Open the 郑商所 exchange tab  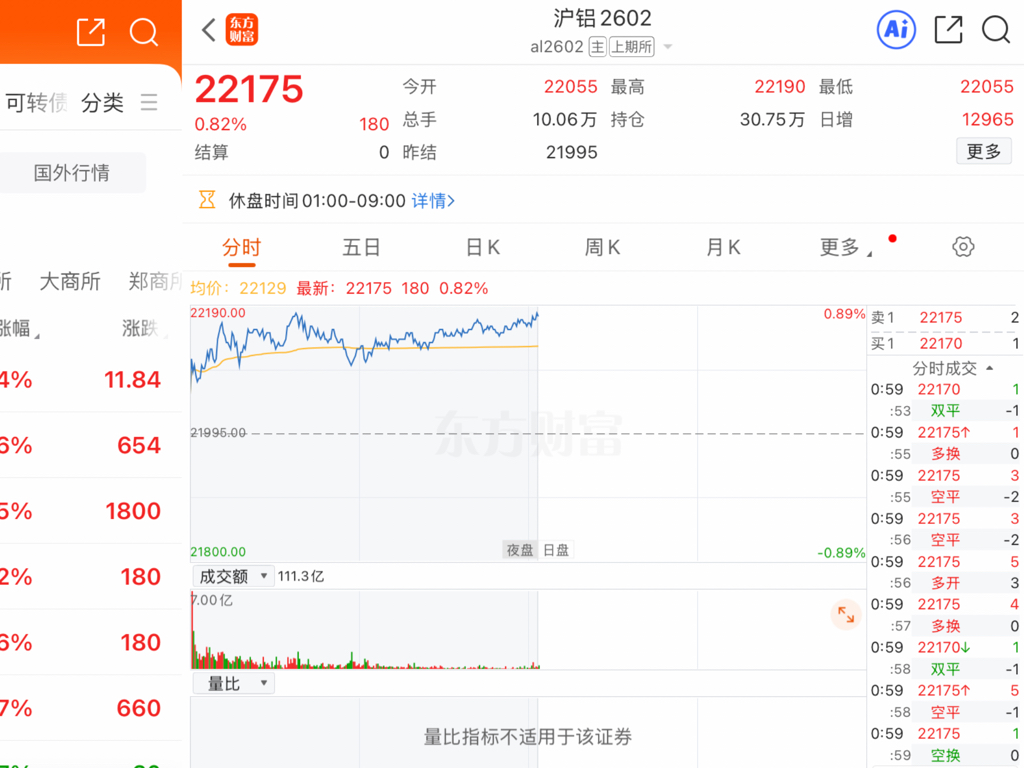coord(155,281)
